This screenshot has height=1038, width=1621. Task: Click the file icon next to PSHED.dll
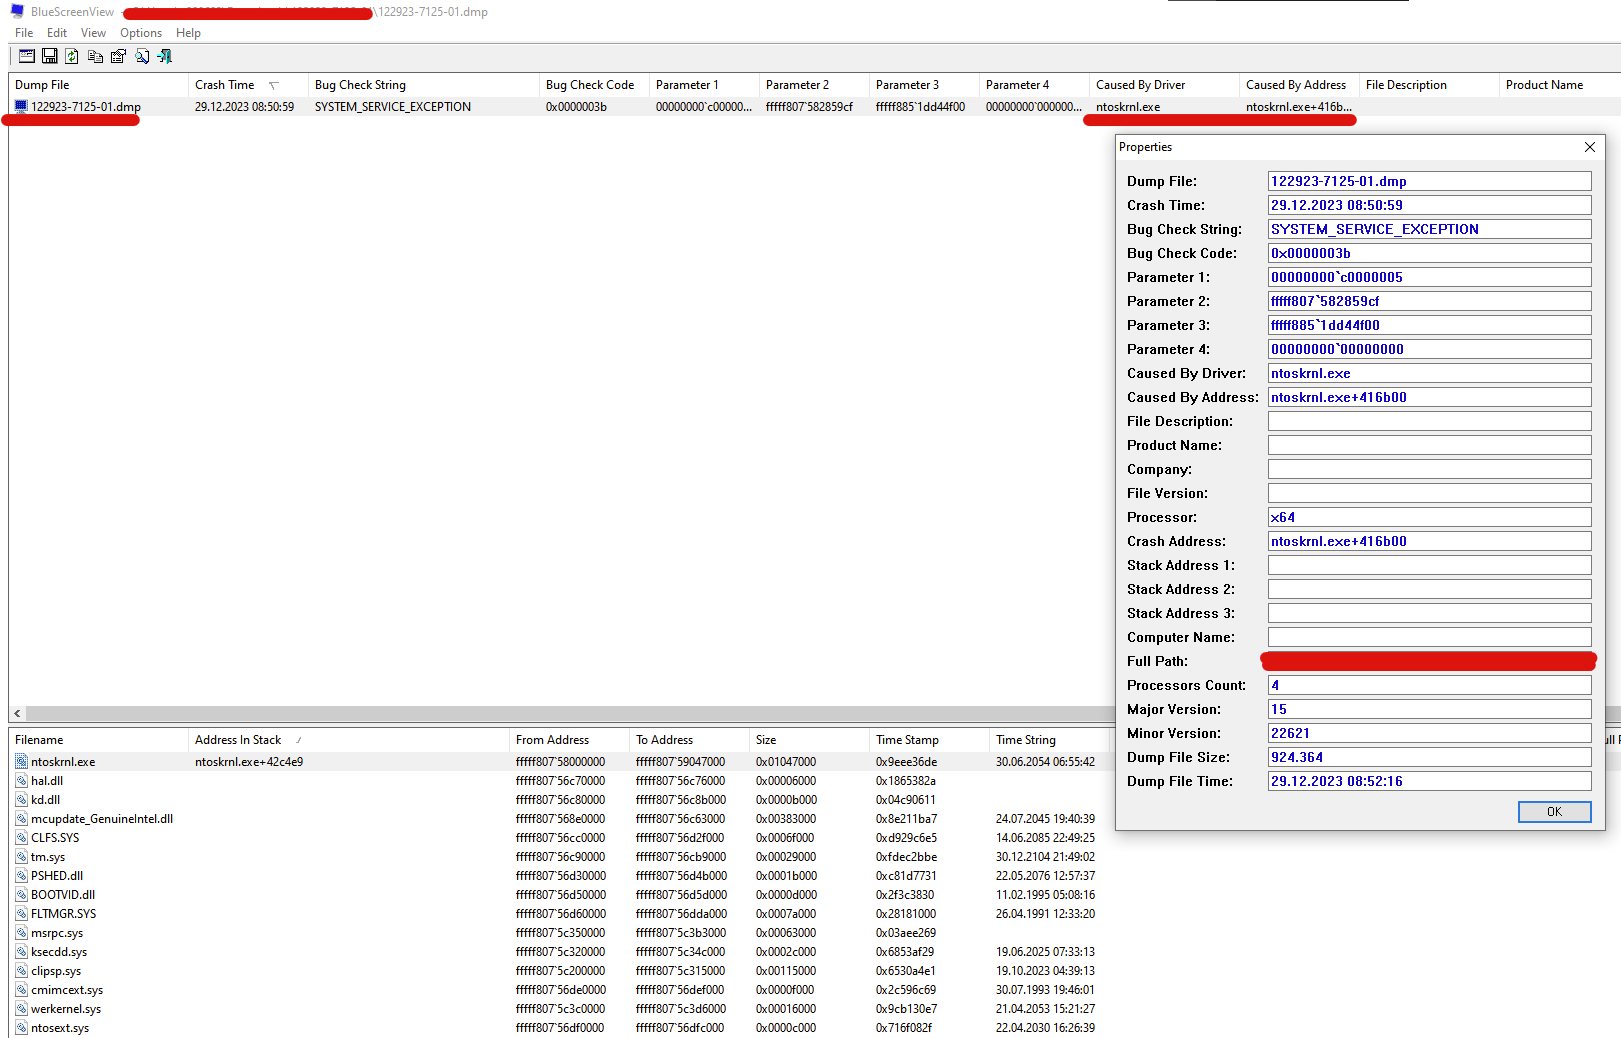coord(21,876)
